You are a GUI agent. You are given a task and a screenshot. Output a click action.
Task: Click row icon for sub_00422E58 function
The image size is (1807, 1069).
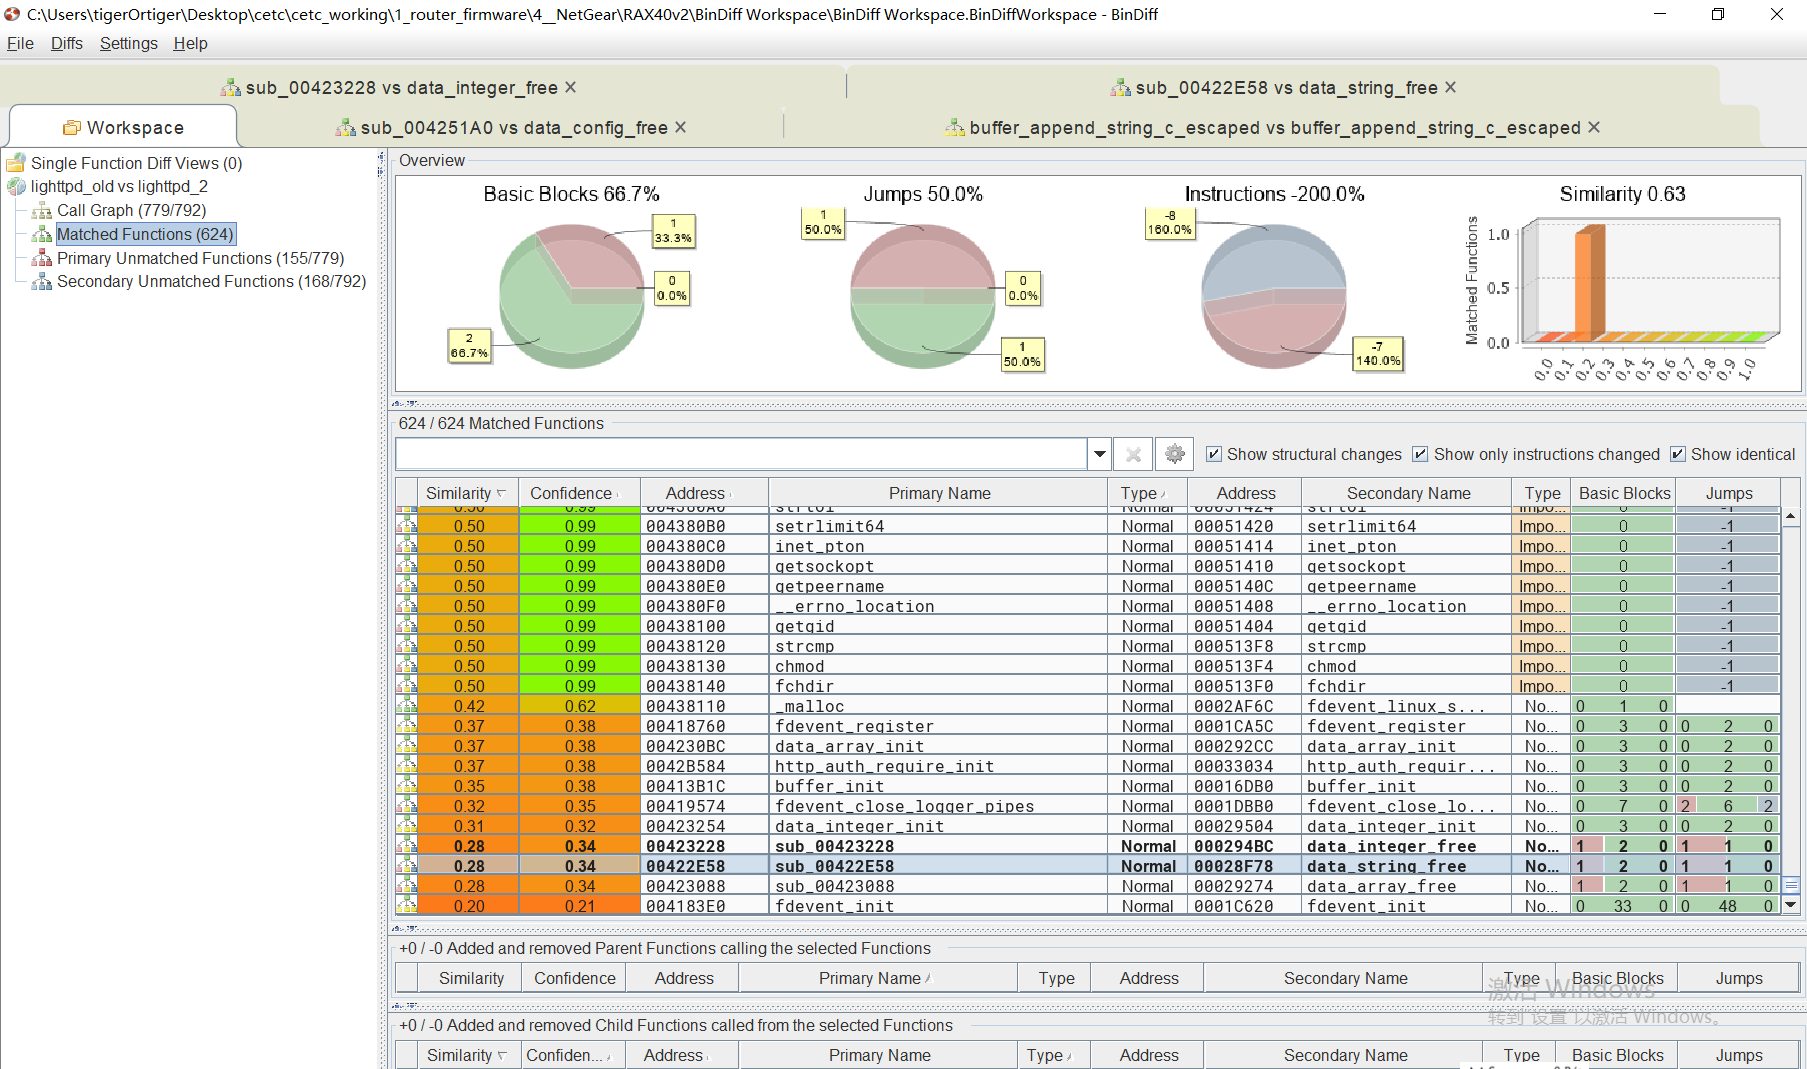click(407, 866)
